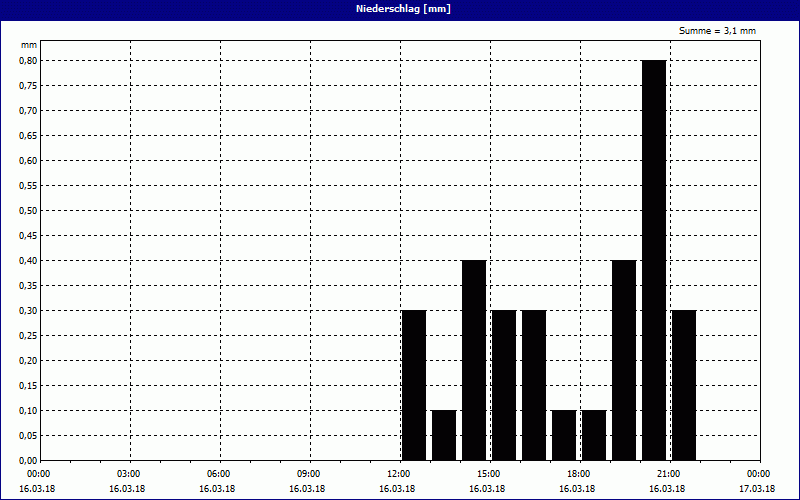Click the 0,00 y-axis origin label
800x500 pixels.
tap(28, 460)
